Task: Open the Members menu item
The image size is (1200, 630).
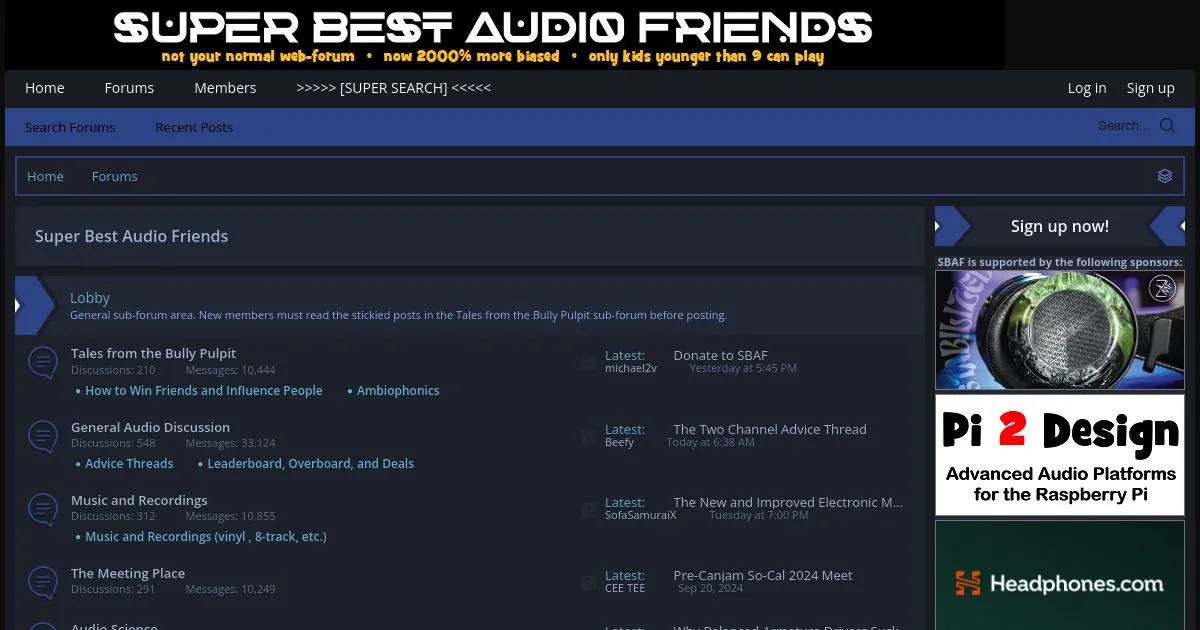Action: point(225,88)
